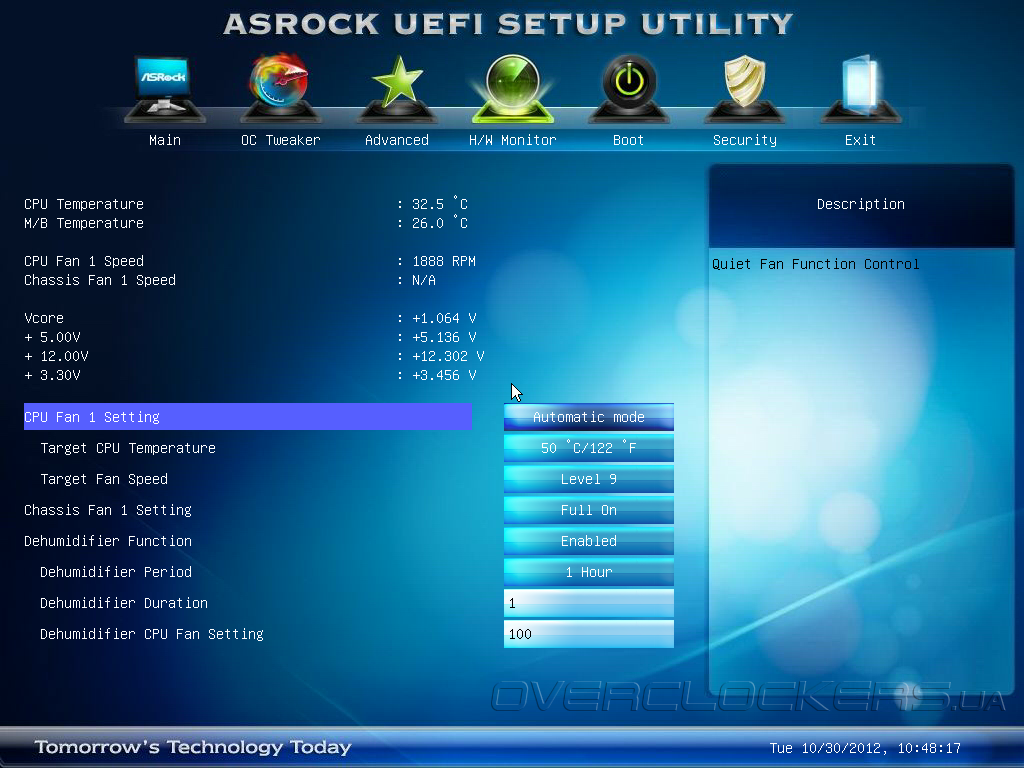This screenshot has height=768, width=1024.
Task: Choose the Exit tab label
Action: 860,140
